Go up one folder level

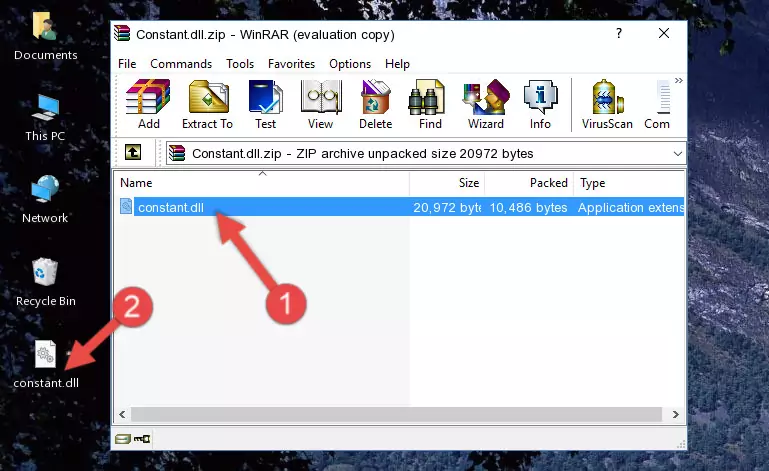[133, 153]
